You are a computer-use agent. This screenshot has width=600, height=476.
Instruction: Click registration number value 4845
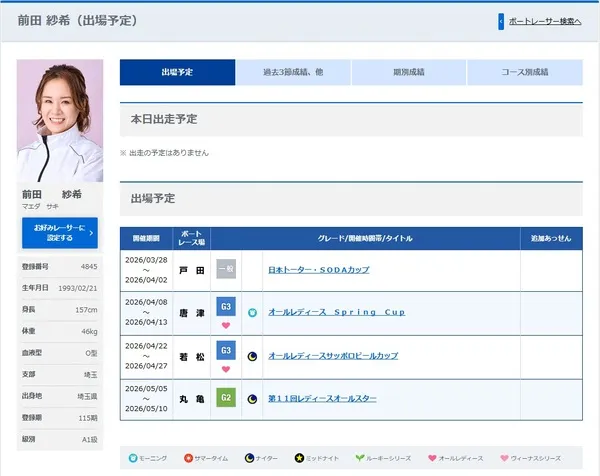pyautogui.click(x=89, y=266)
